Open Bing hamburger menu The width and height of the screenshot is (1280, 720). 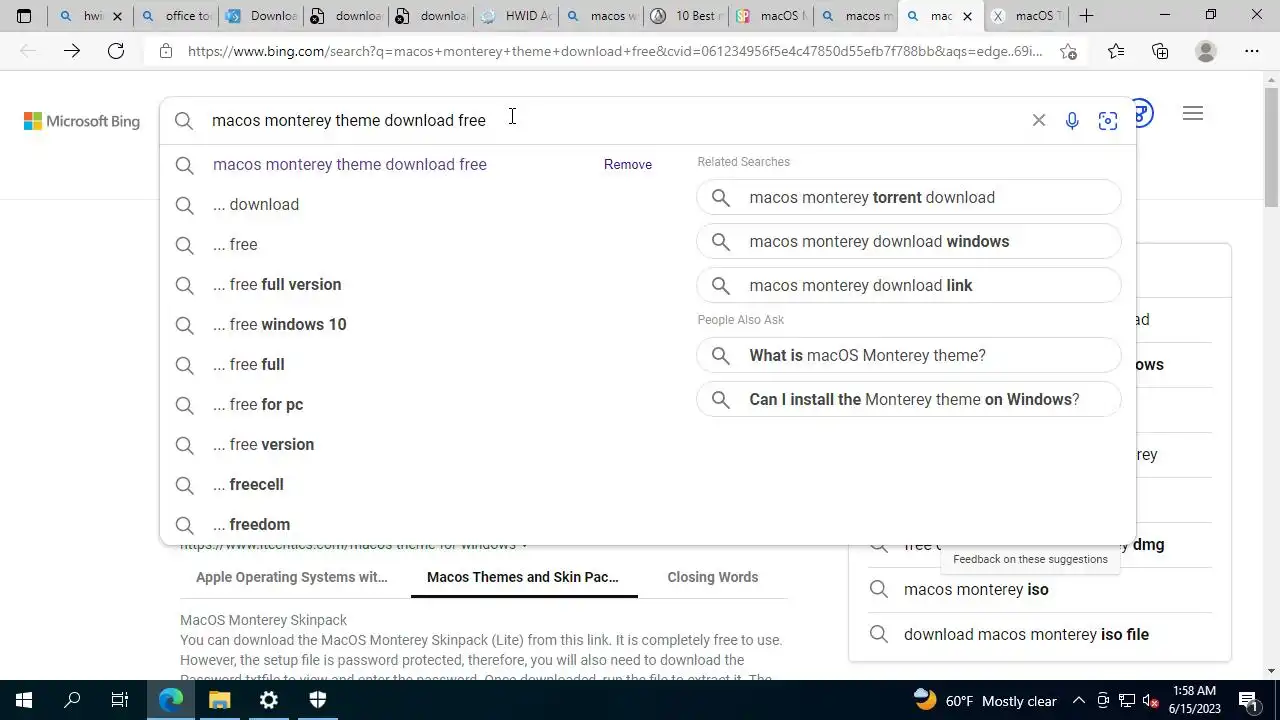tap(1192, 114)
